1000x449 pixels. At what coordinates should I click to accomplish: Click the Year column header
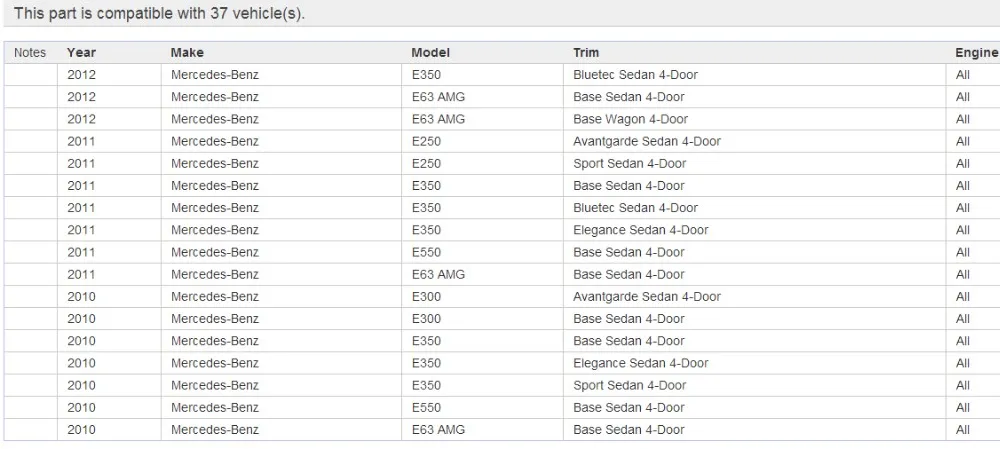81,53
